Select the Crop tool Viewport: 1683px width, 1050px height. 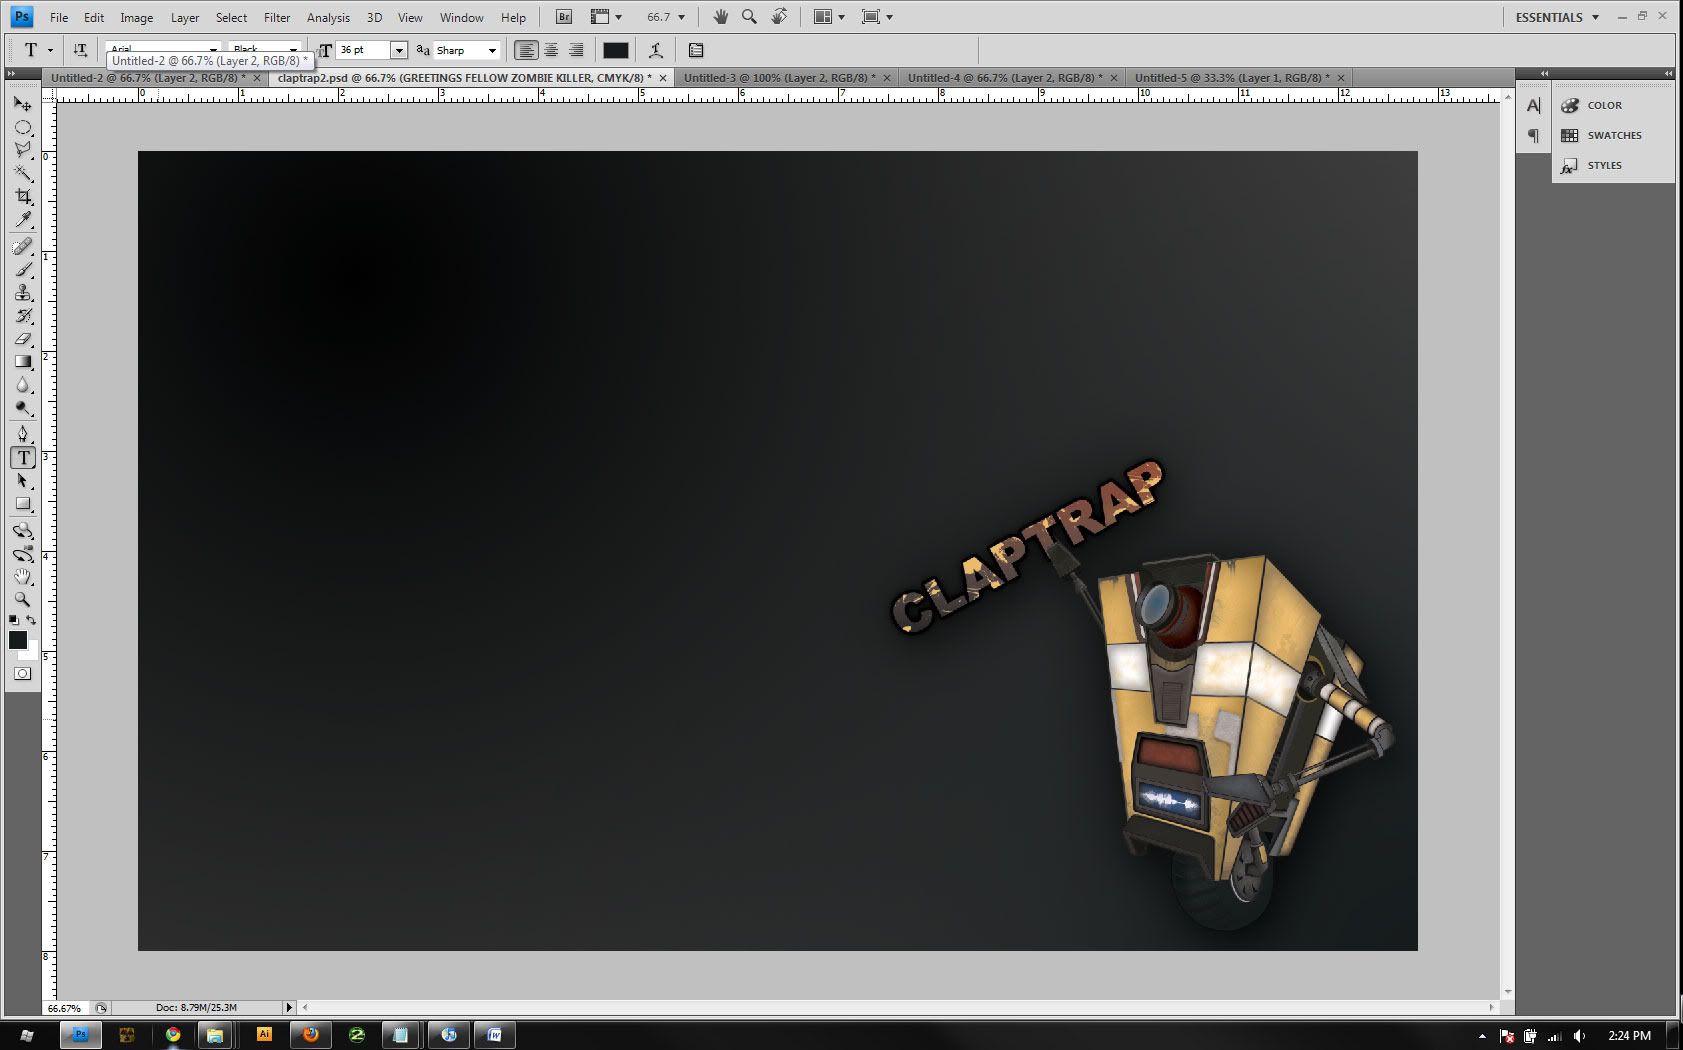tap(23, 196)
